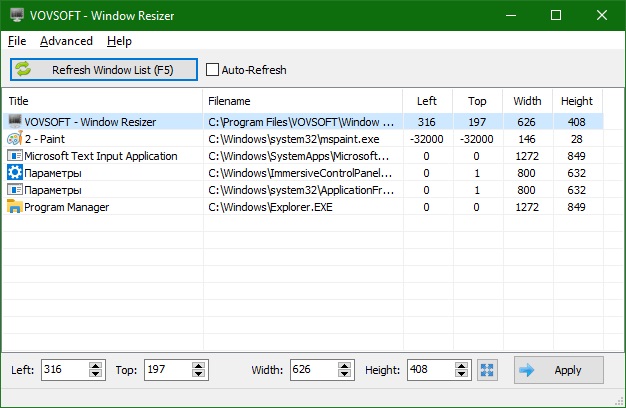This screenshot has height=408, width=626.
Task: Open the Advanced menu
Action: coord(66,41)
